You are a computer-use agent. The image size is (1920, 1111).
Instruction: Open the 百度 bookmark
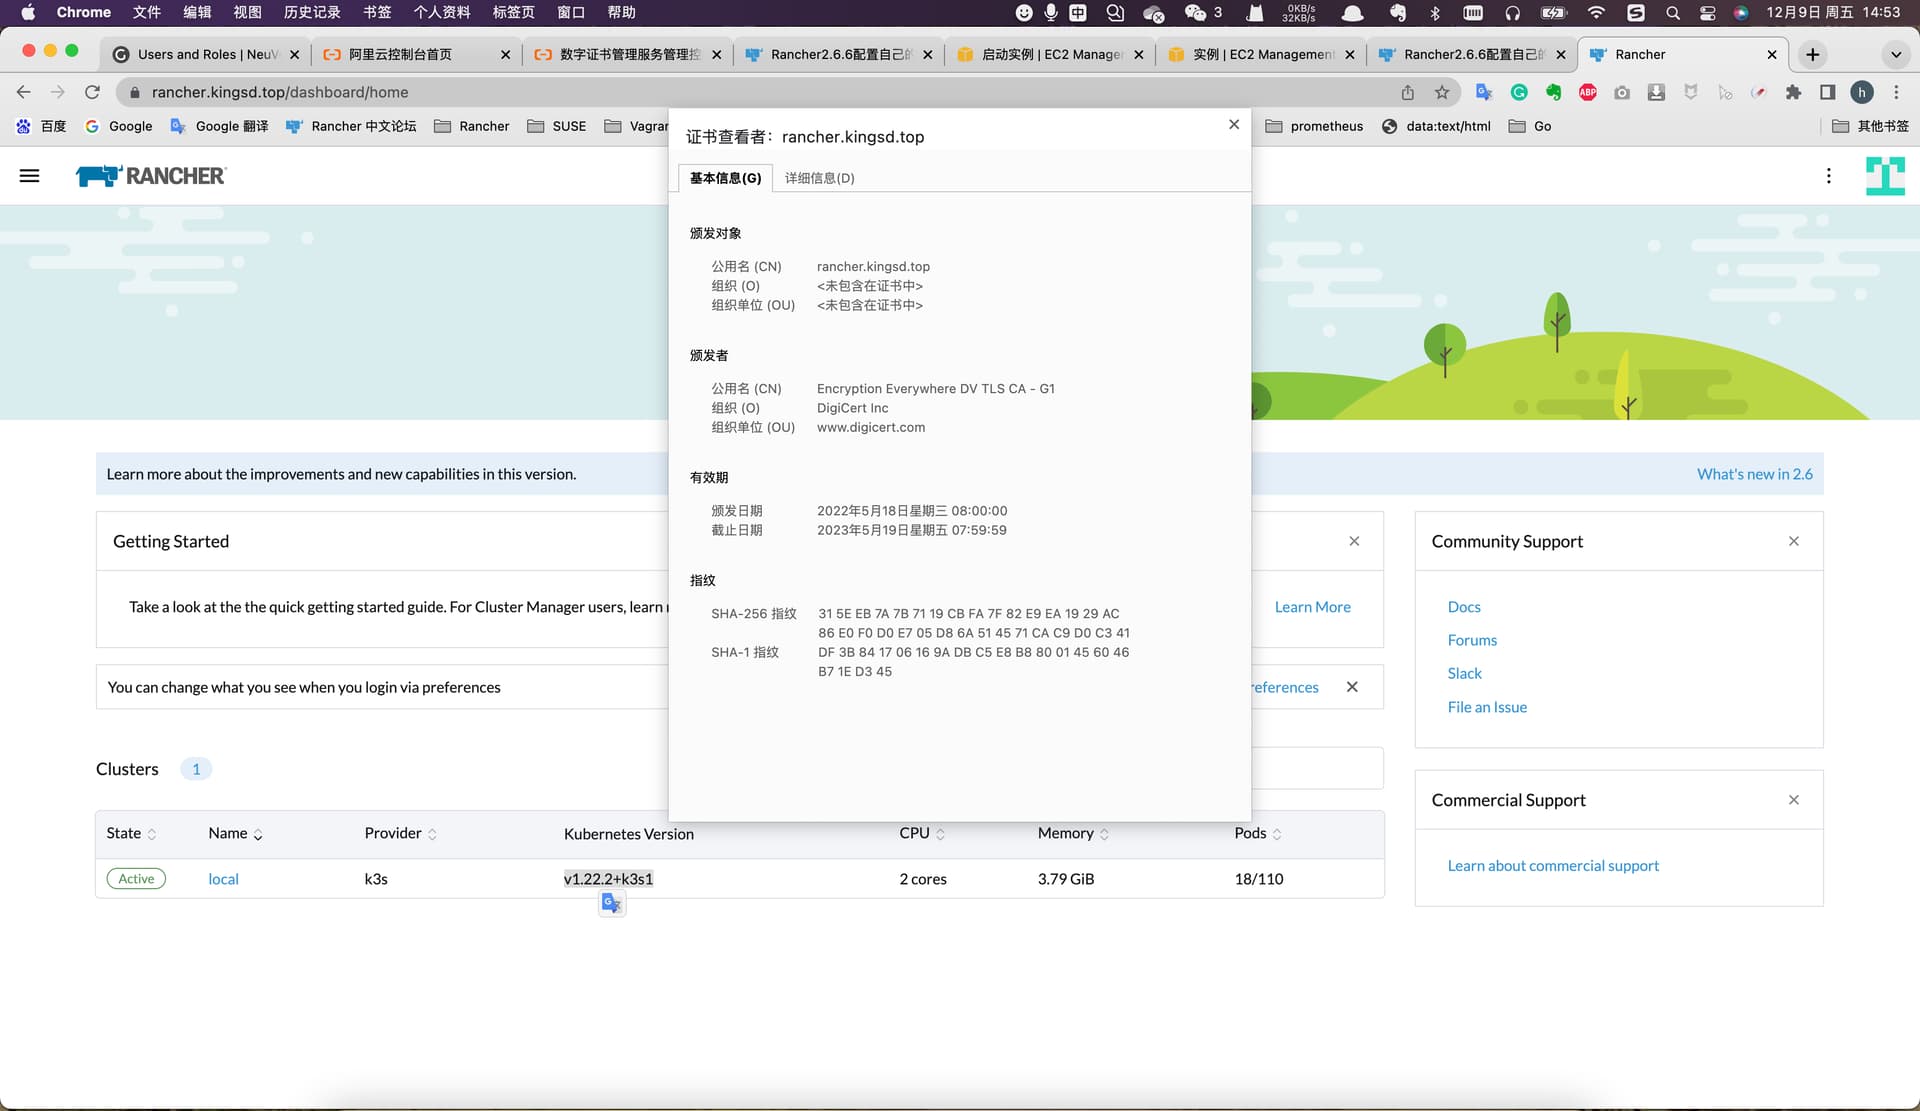pos(41,126)
